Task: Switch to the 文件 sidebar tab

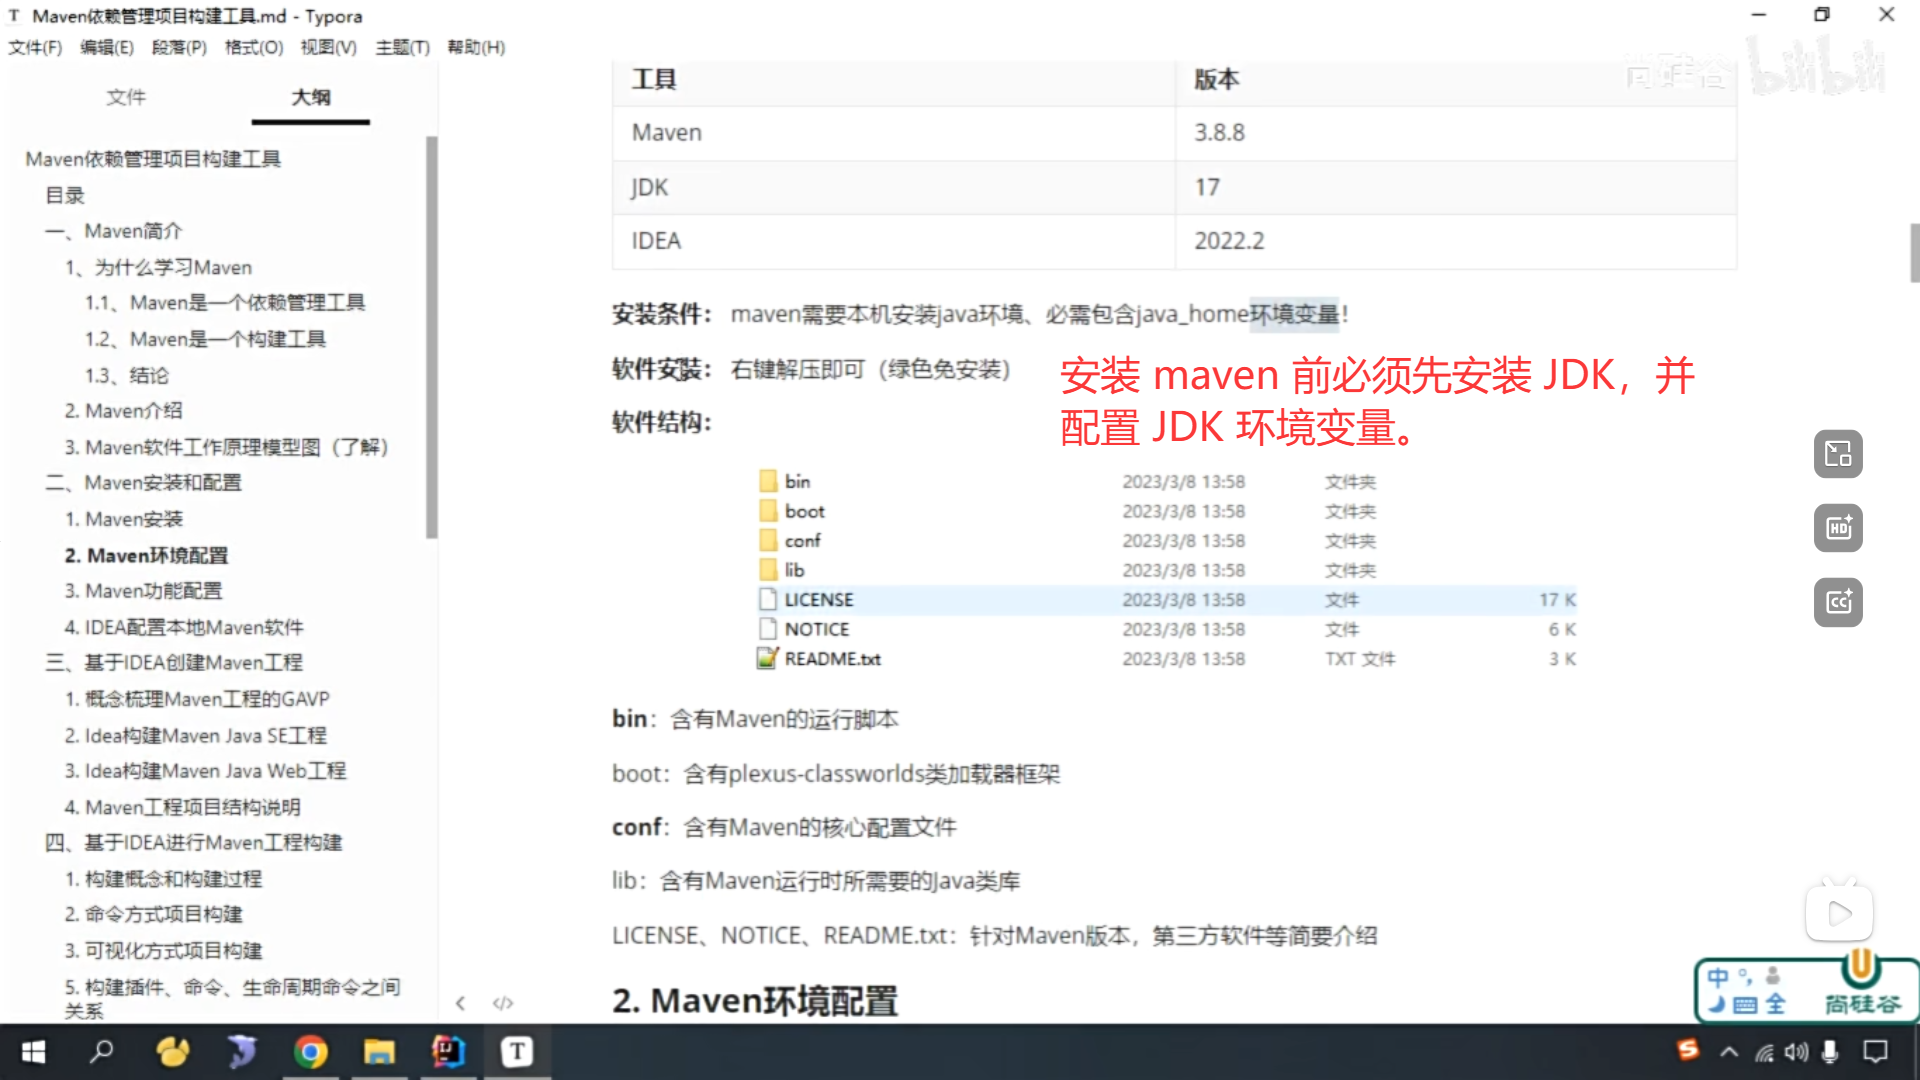Action: pos(126,97)
